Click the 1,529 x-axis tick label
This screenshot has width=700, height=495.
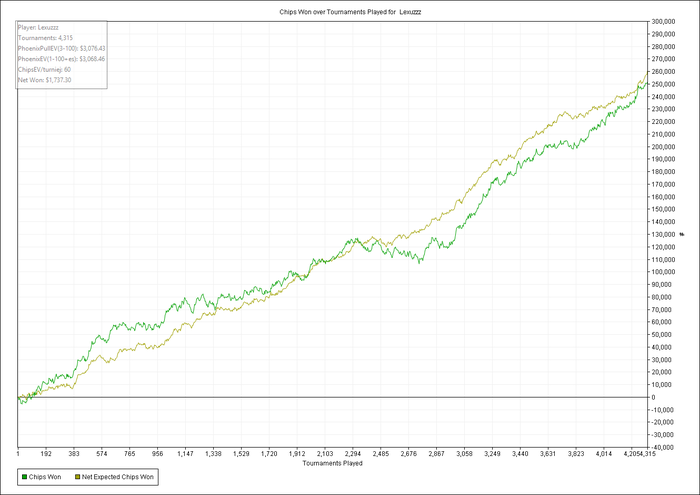(241, 454)
